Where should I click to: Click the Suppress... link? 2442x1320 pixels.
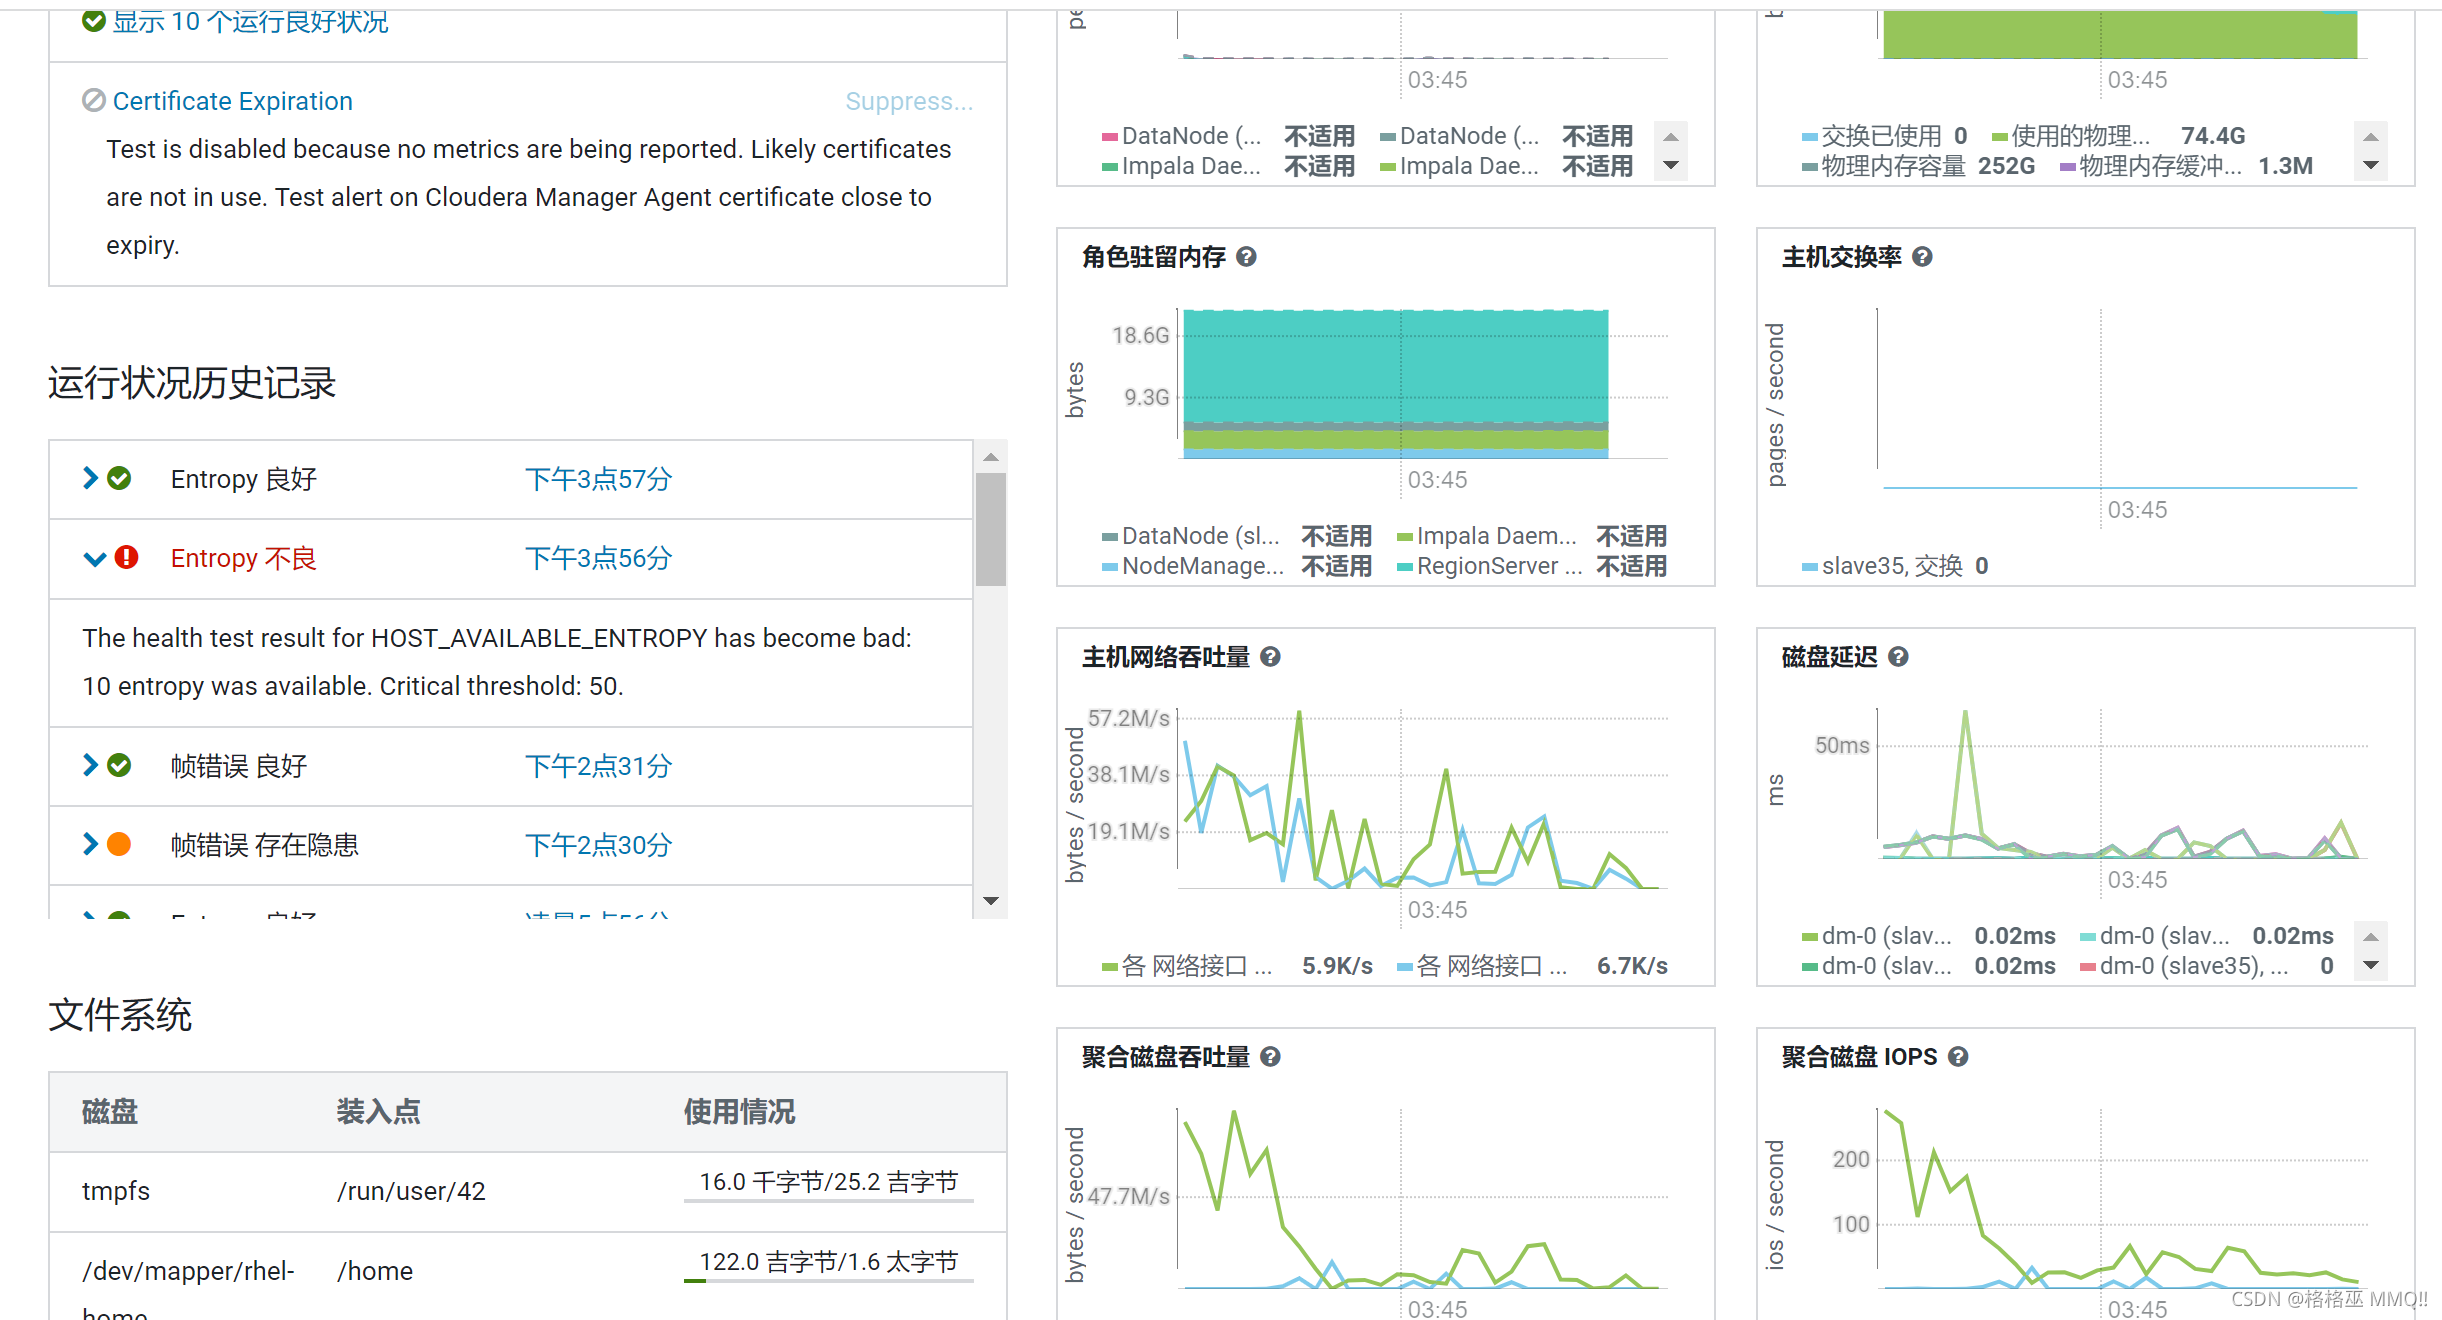pyautogui.click(x=909, y=101)
